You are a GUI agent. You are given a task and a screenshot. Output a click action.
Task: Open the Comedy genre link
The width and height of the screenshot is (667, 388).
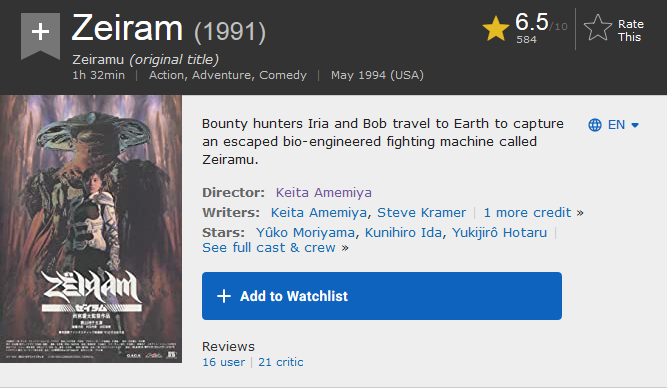pyautogui.click(x=283, y=75)
